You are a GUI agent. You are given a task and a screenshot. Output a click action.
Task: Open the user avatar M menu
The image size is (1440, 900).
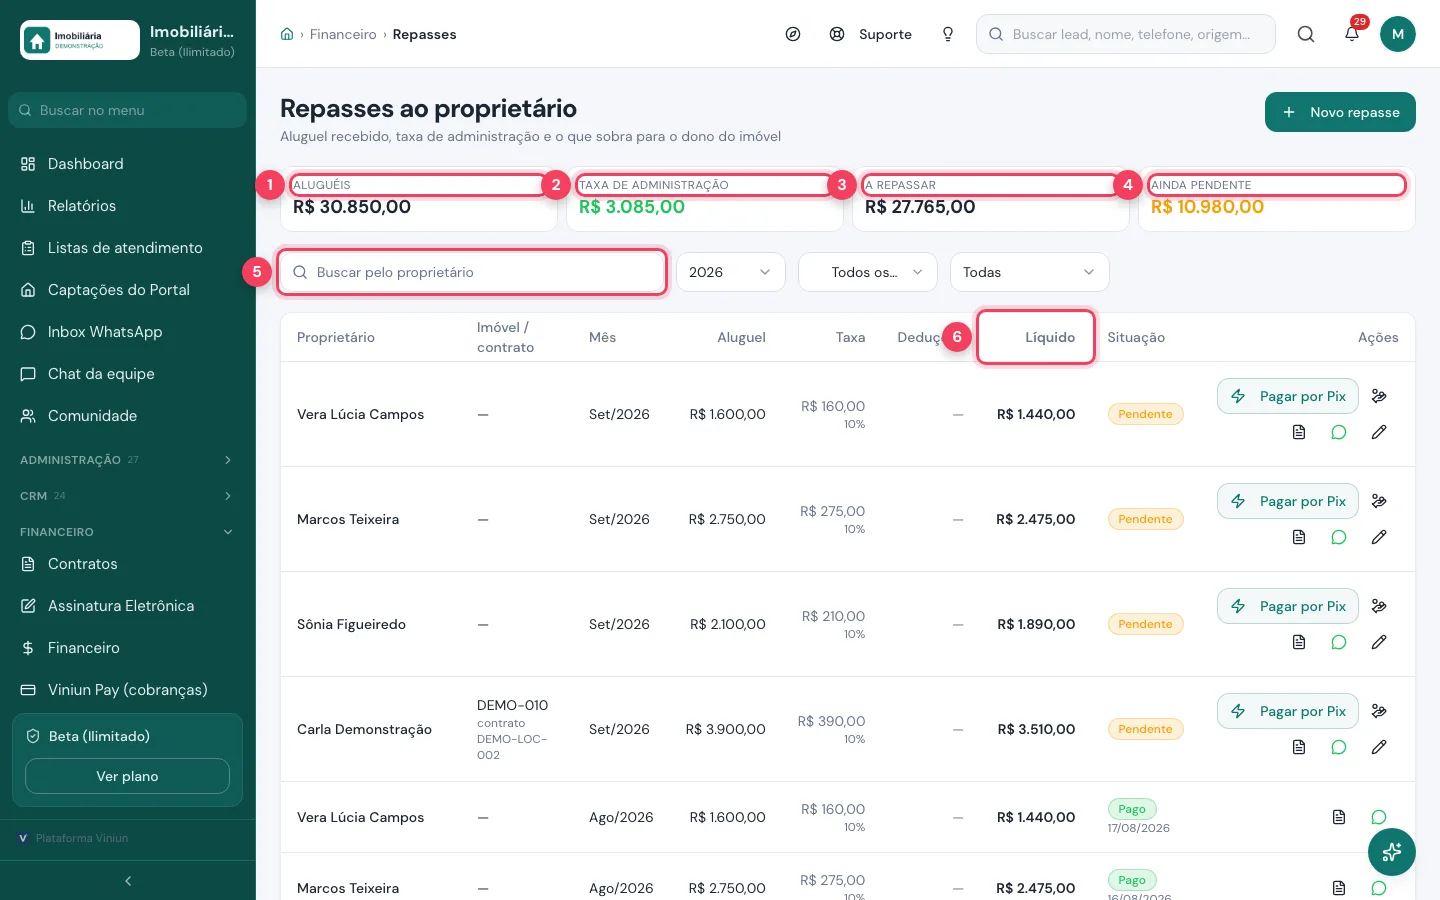(x=1398, y=34)
